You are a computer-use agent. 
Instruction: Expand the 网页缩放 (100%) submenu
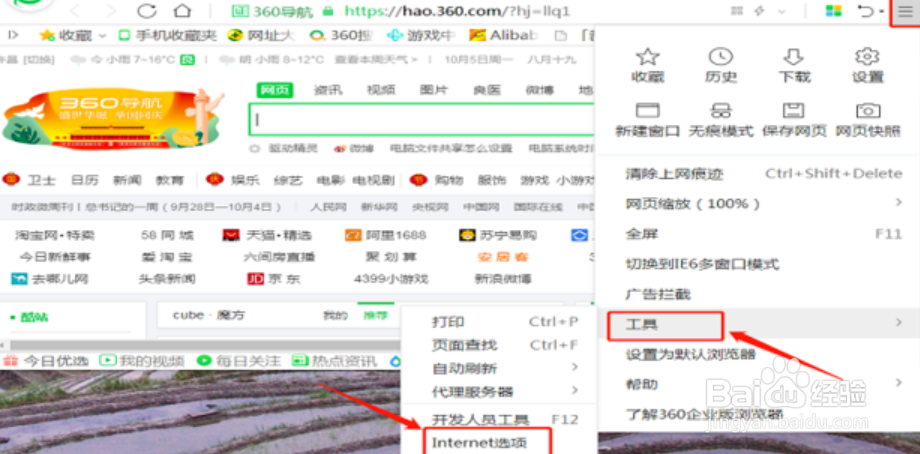[898, 203]
